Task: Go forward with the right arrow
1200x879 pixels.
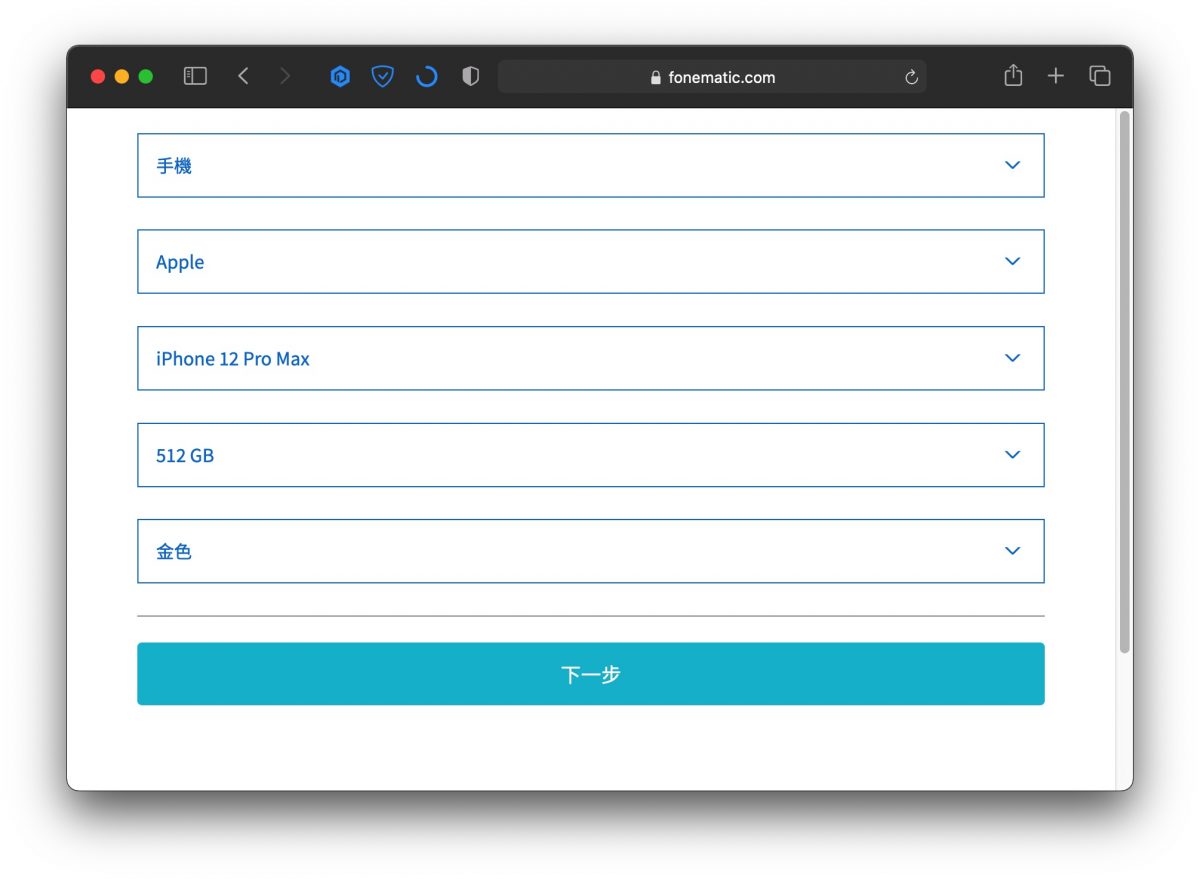Action: click(x=285, y=76)
